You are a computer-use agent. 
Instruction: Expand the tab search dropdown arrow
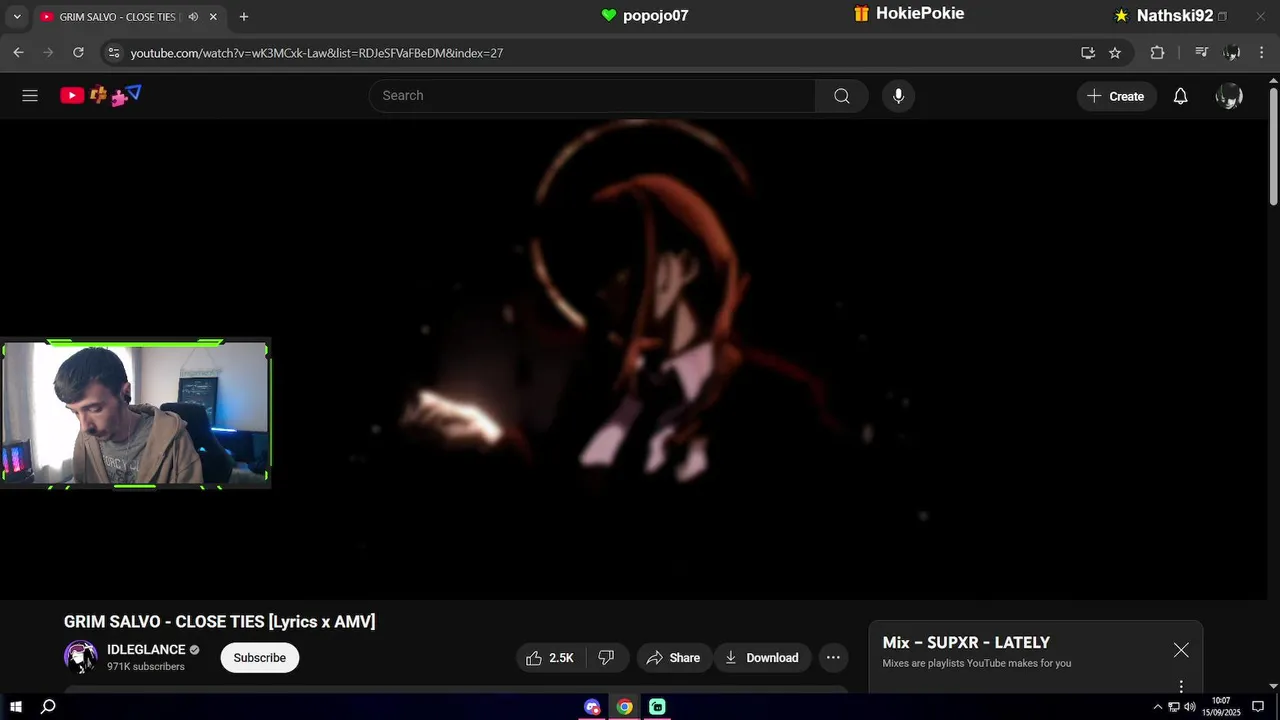pos(16,17)
